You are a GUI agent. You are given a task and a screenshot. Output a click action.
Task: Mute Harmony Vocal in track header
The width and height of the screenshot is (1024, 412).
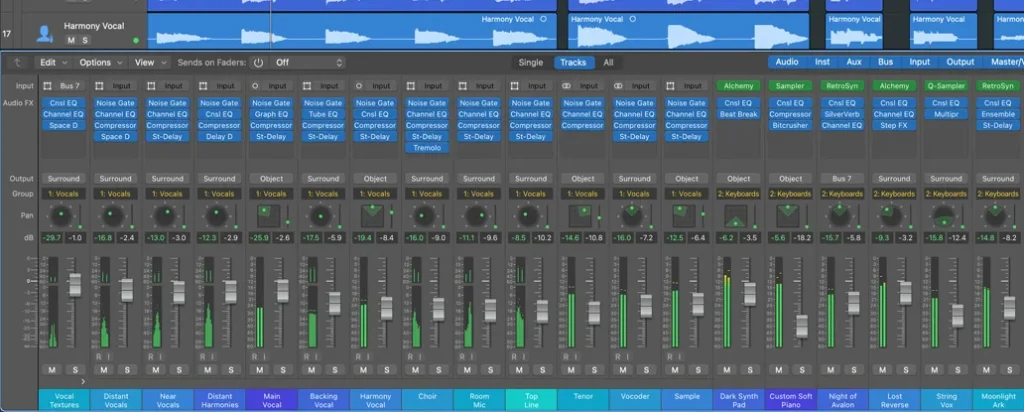tap(71, 40)
